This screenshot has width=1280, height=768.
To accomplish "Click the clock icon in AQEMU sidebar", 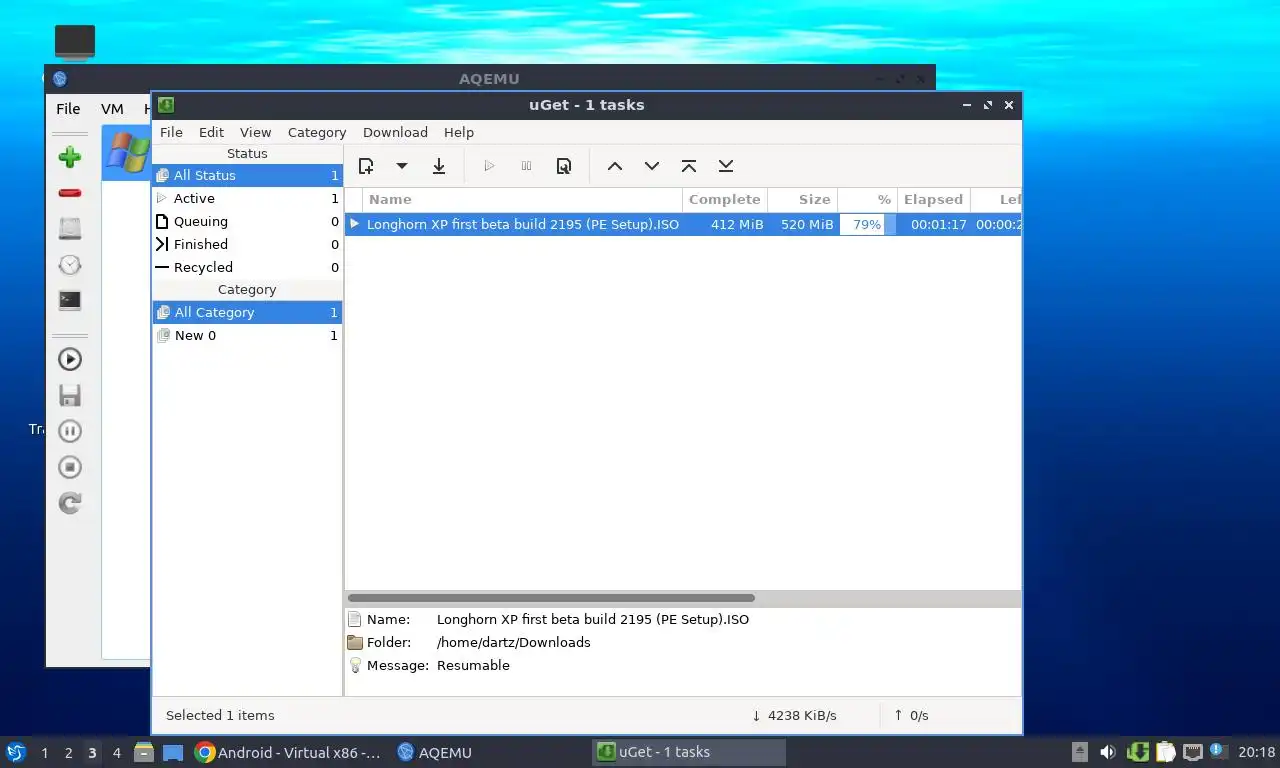I will coord(70,264).
